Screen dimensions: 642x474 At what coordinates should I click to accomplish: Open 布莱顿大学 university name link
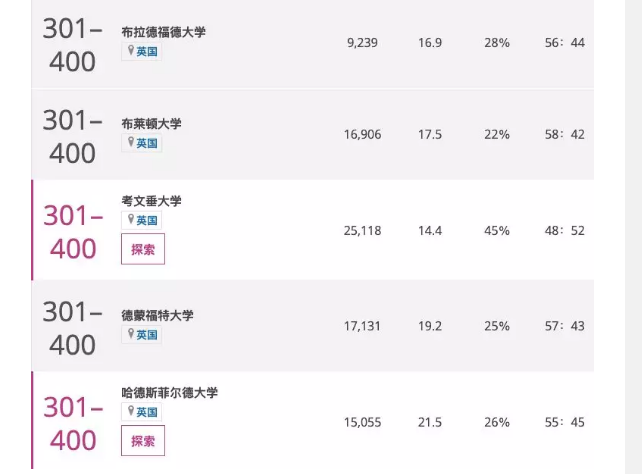pyautogui.click(x=151, y=124)
